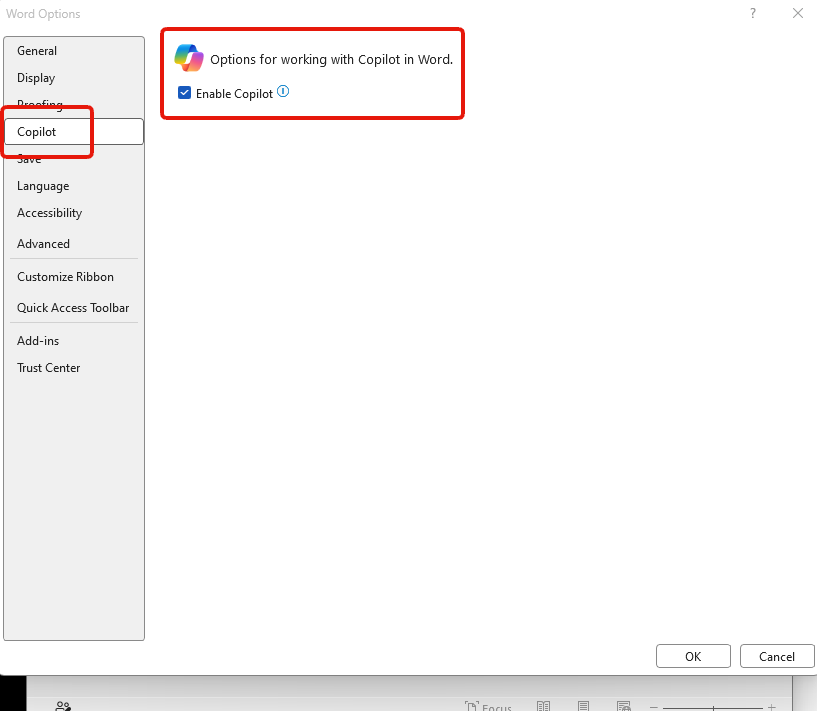Screen dimensions: 817x711
Task: Click the zoom out minus in status bar
Action: [x=653, y=707]
